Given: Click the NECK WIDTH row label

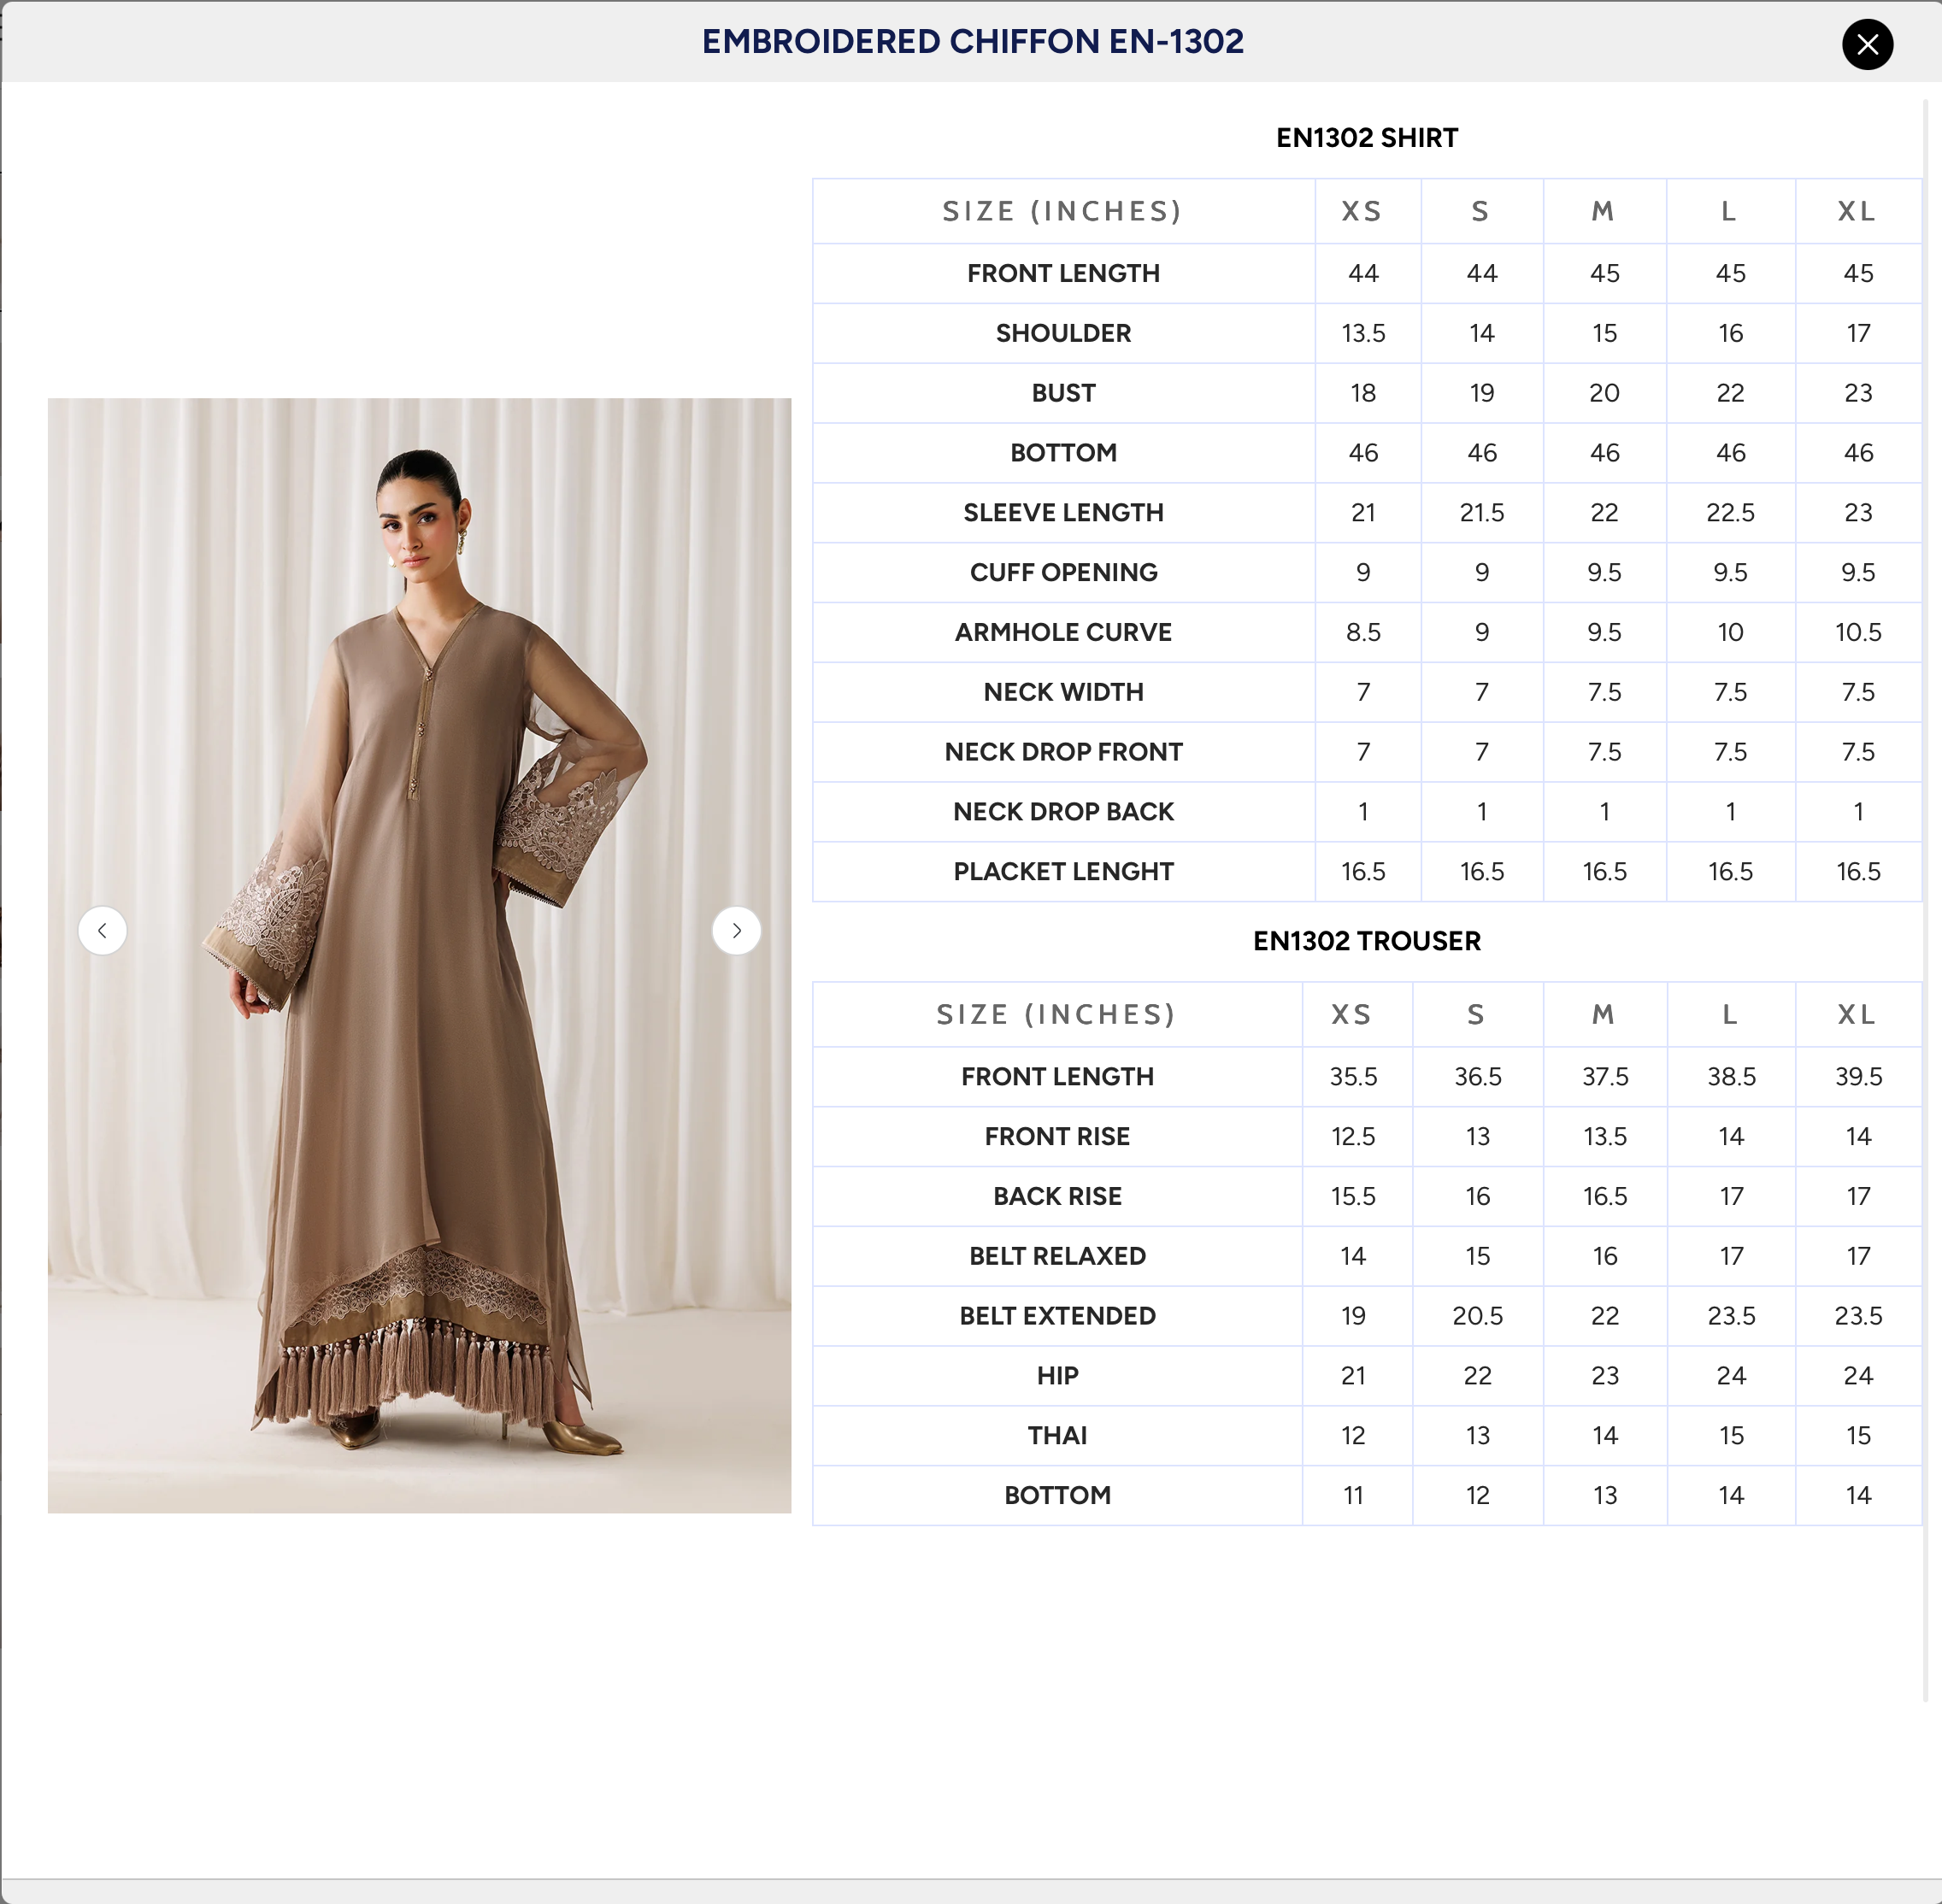Looking at the screenshot, I should [x=1063, y=692].
